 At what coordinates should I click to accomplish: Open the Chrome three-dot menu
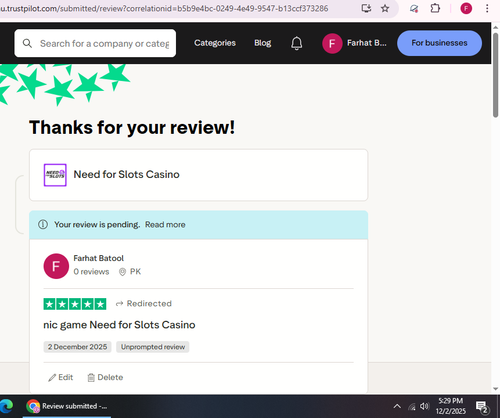point(487,8)
